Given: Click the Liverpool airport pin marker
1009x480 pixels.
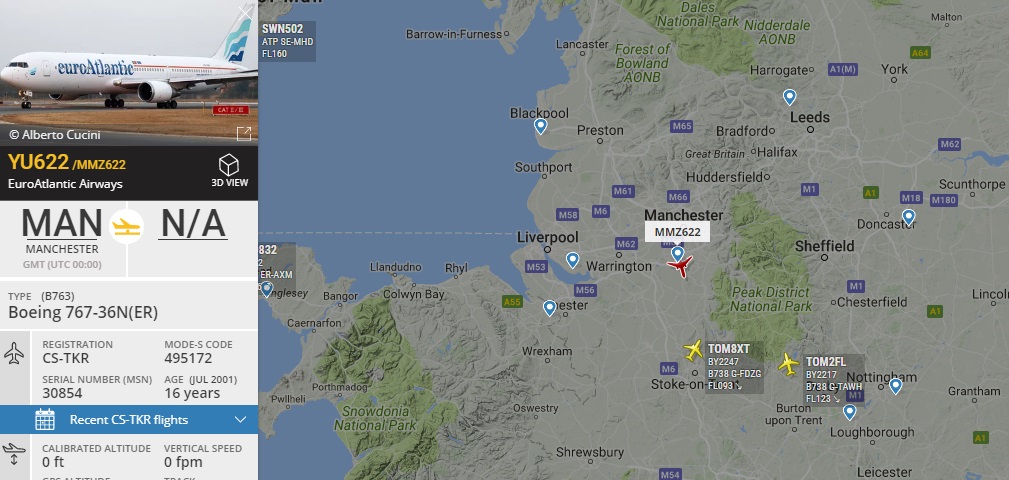Looking at the screenshot, I should [x=572, y=260].
